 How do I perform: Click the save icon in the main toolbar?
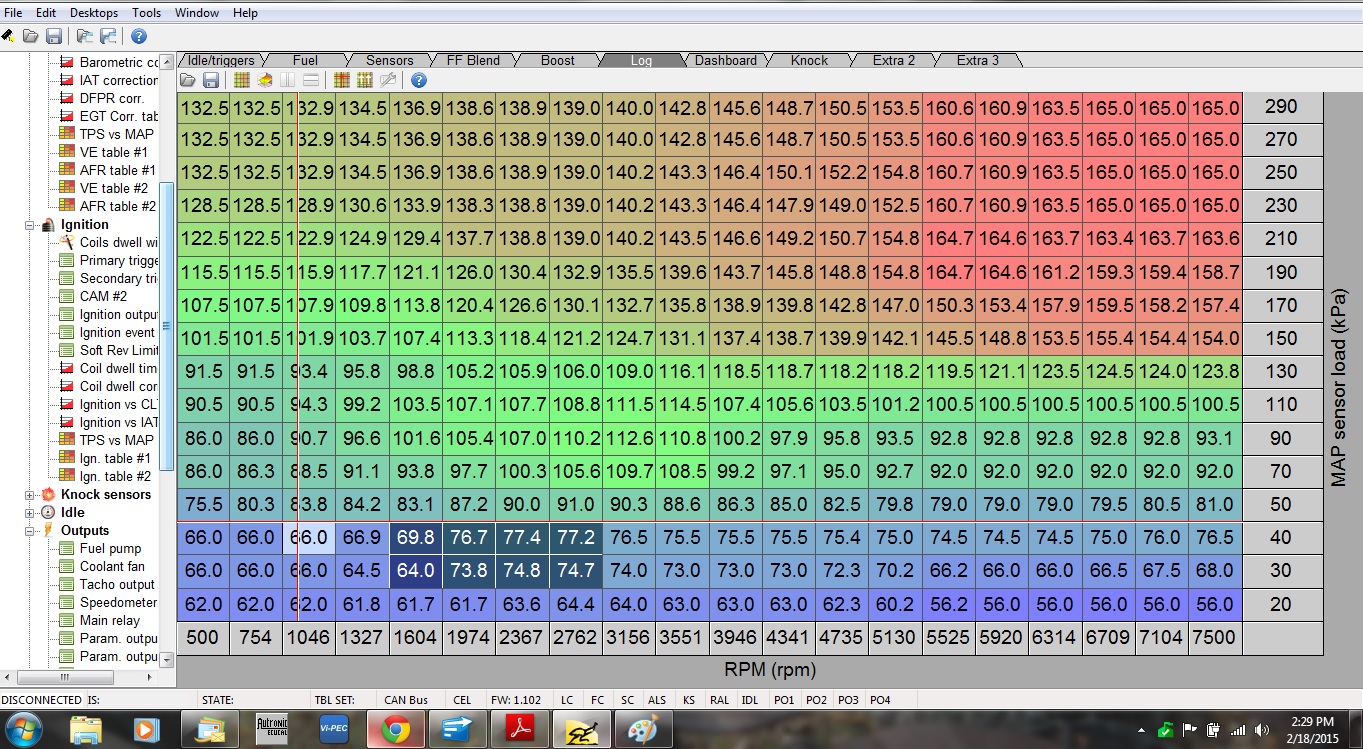click(x=54, y=36)
